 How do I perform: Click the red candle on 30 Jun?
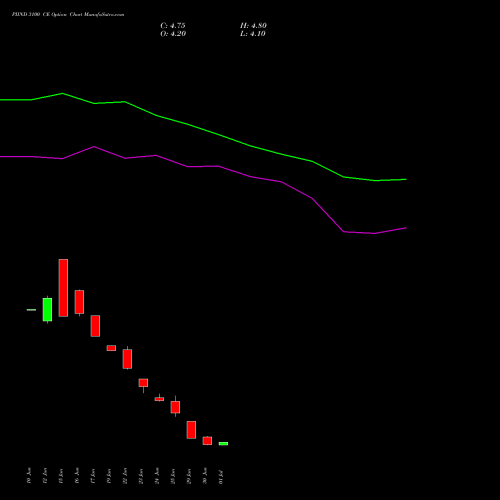(x=207, y=441)
